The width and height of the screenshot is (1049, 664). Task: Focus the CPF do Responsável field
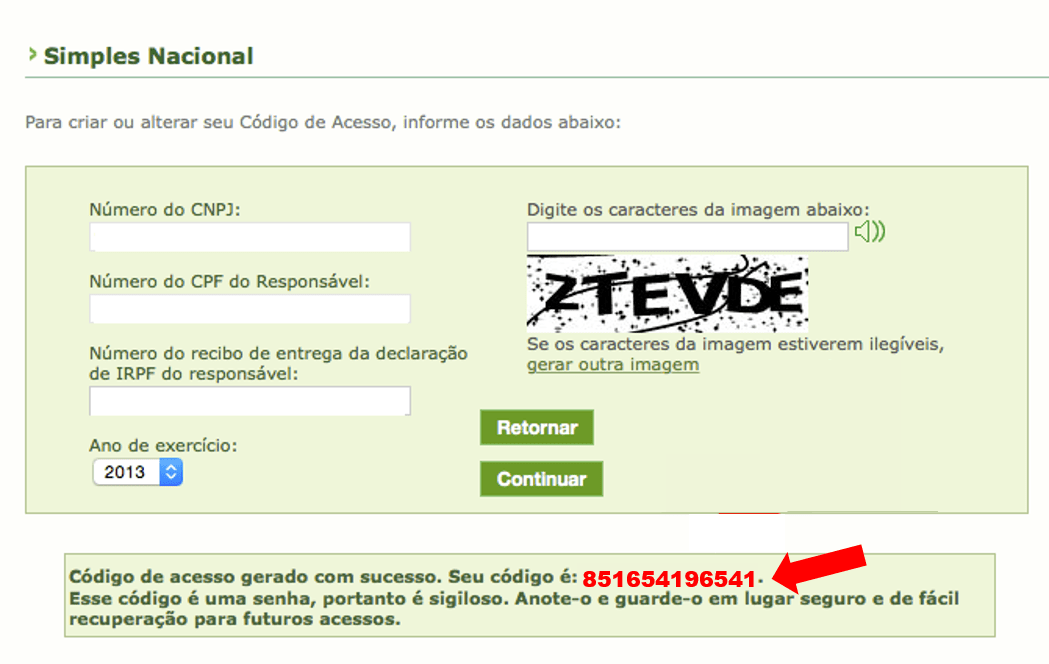click(250, 309)
